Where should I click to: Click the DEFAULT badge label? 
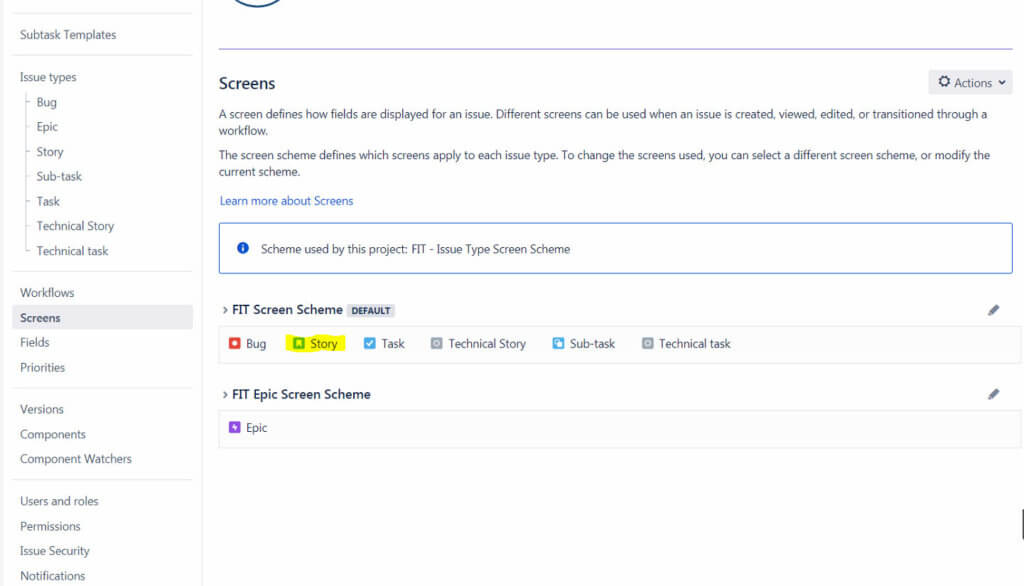pos(371,311)
